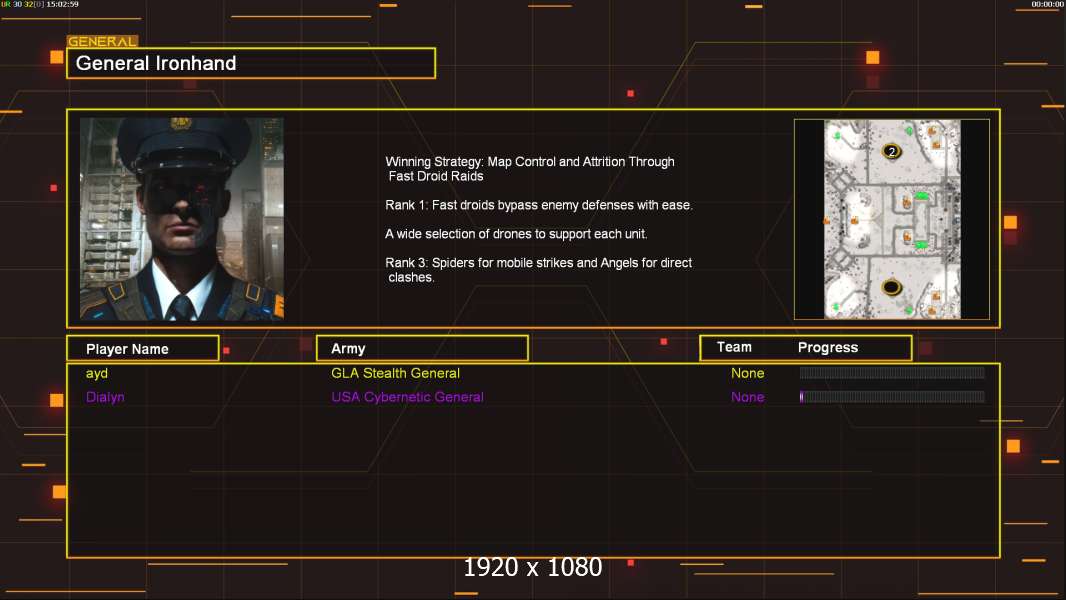Click USA Cybernetic General army entry
This screenshot has height=600, width=1066.
click(x=407, y=397)
